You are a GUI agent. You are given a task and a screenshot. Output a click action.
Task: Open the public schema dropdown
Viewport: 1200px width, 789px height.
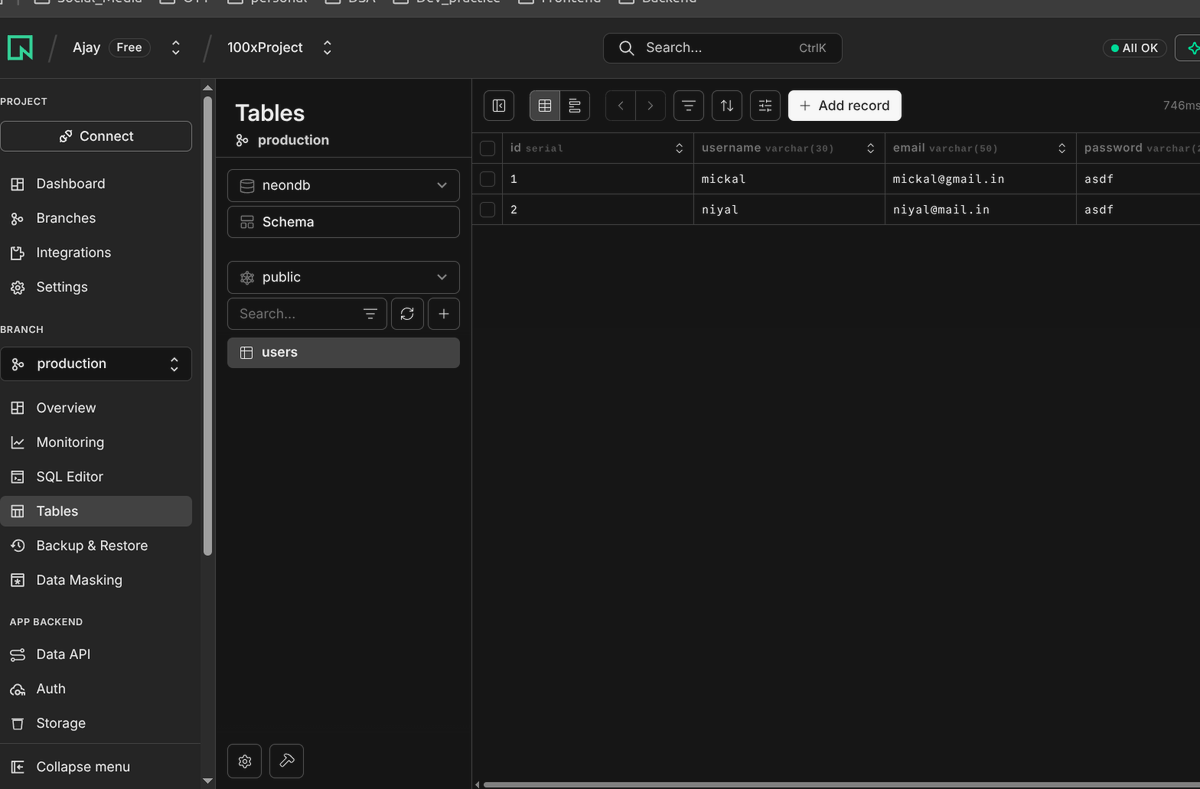[x=343, y=277]
